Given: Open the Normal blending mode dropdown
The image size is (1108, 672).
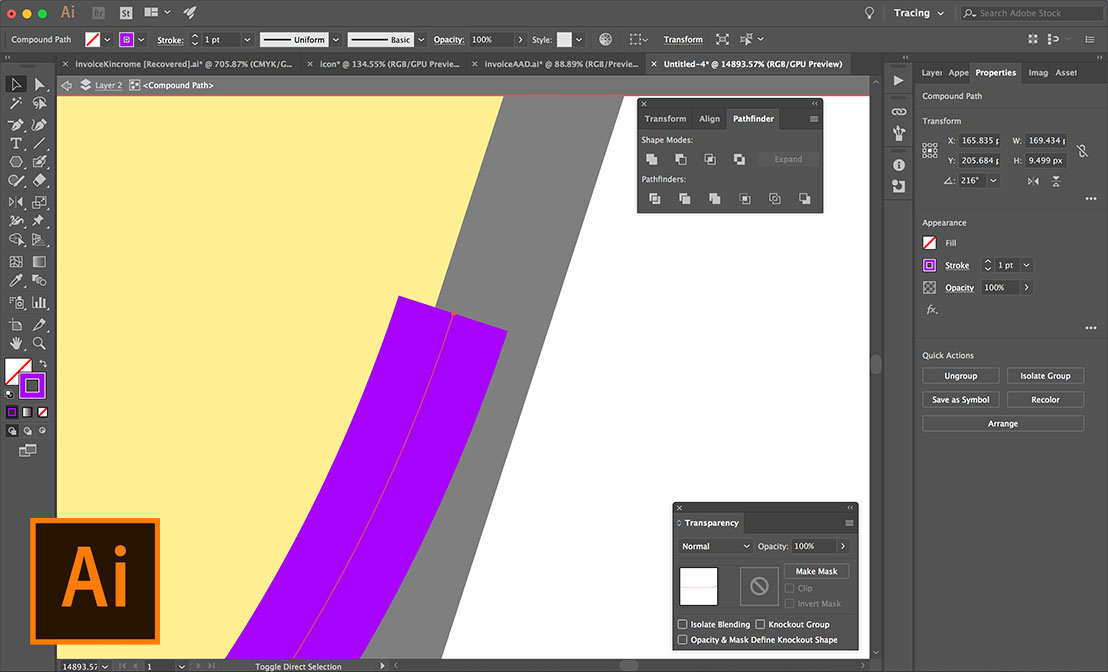Looking at the screenshot, I should point(715,546).
